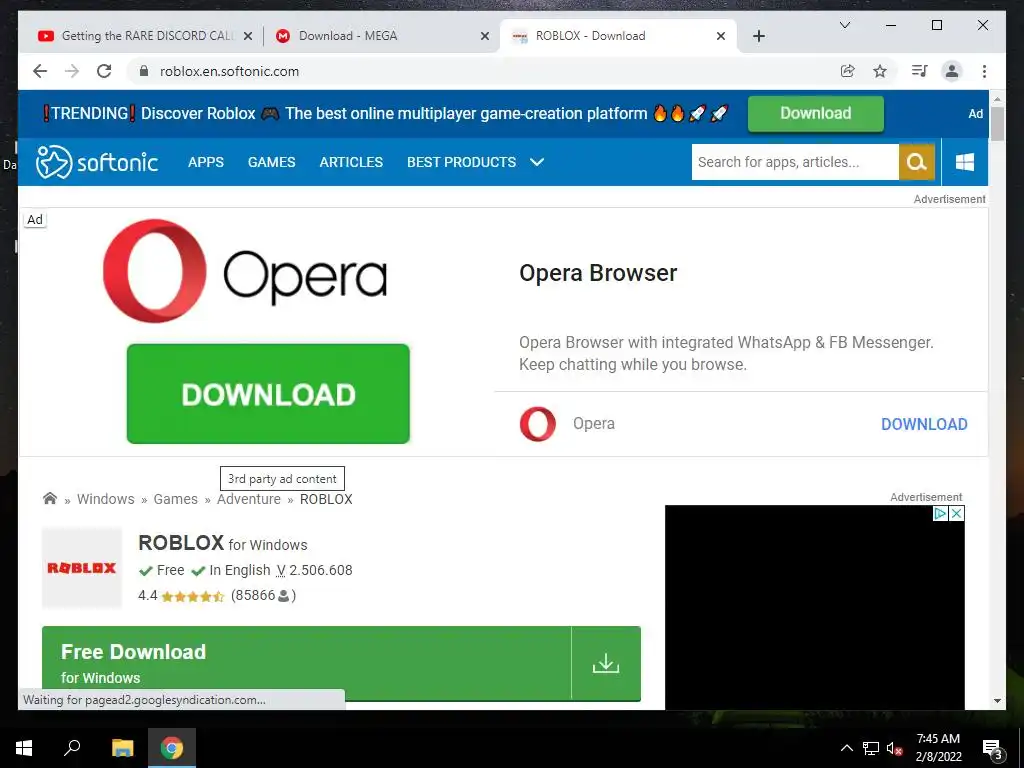This screenshot has width=1024, height=768.
Task: Click the Ad label on Opera banner
Action: pyautogui.click(x=35, y=219)
